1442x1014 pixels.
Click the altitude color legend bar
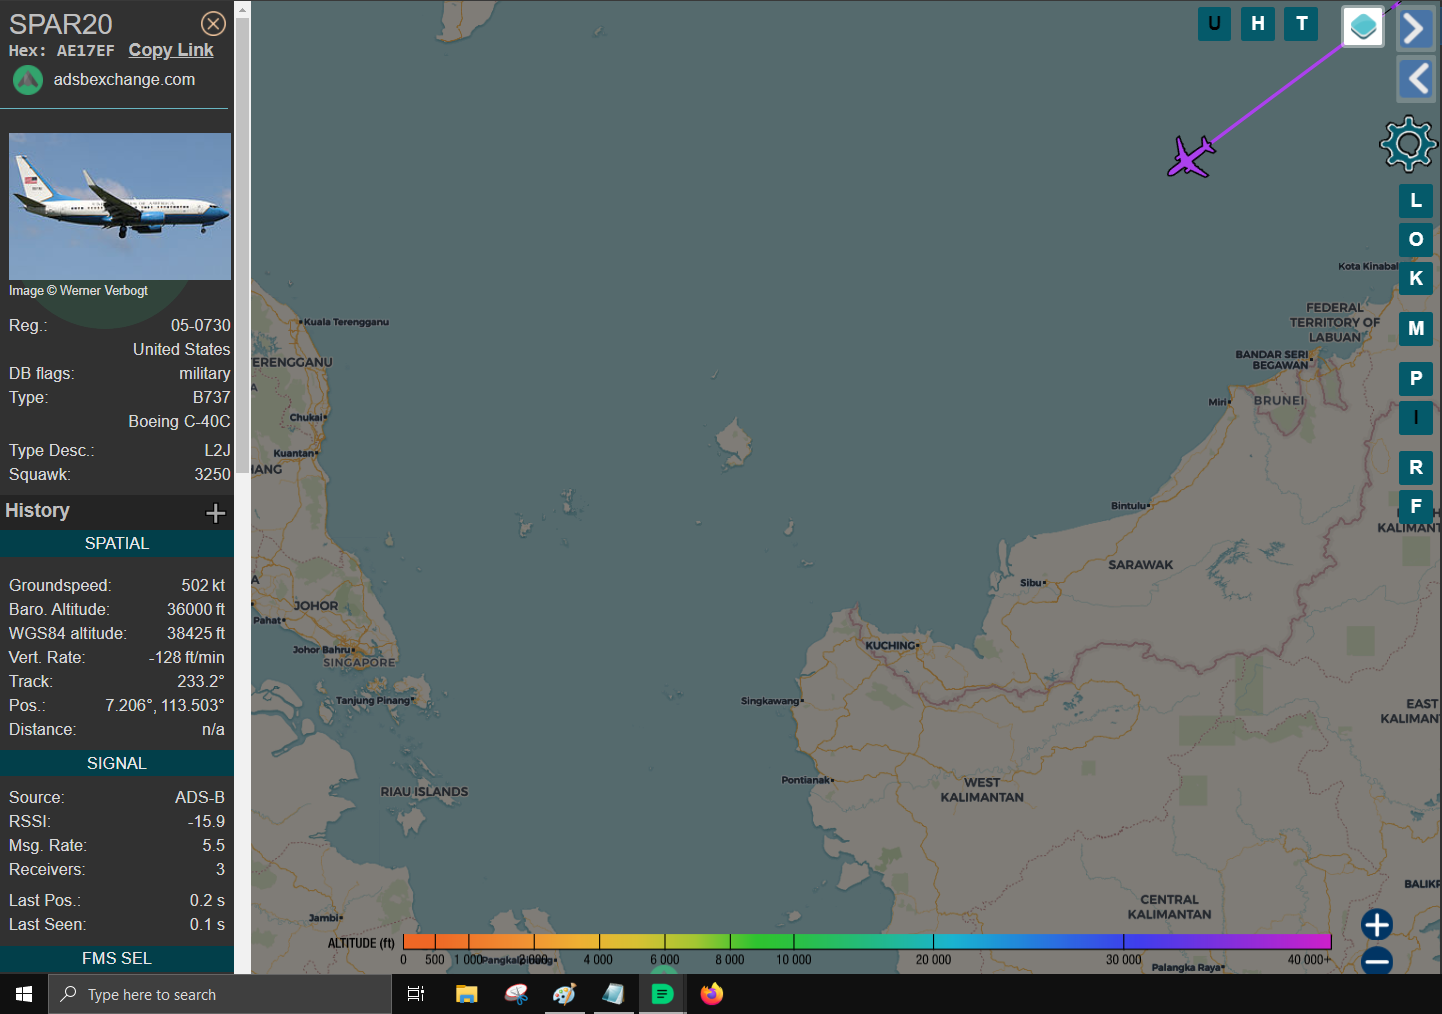pos(867,941)
